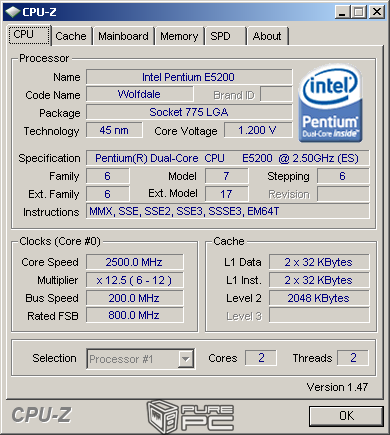Viewport: 390px width, 435px height.
Task: Click the Level 2 value 2048 KBytes
Action: tap(319, 298)
